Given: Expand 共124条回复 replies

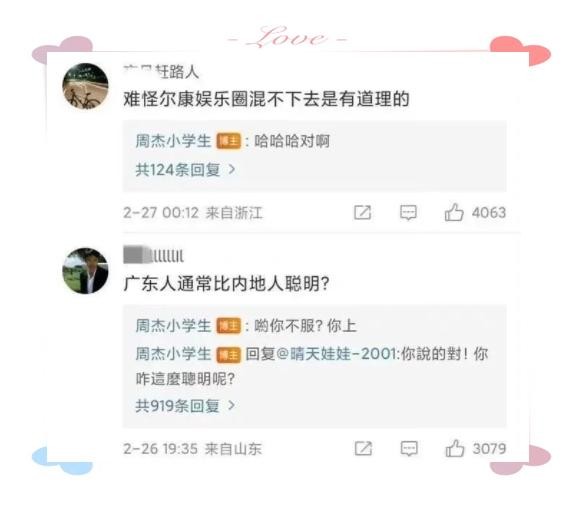Looking at the screenshot, I should 185,169.
